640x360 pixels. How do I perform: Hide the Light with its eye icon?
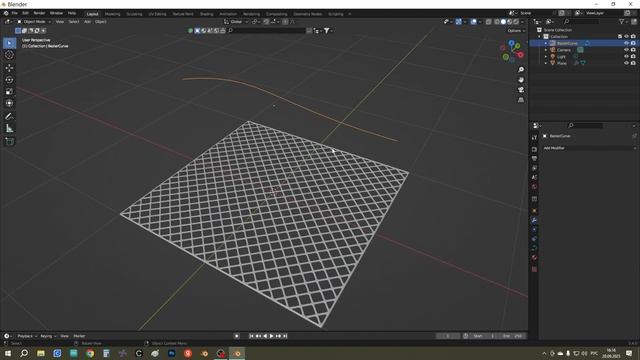tap(626, 56)
